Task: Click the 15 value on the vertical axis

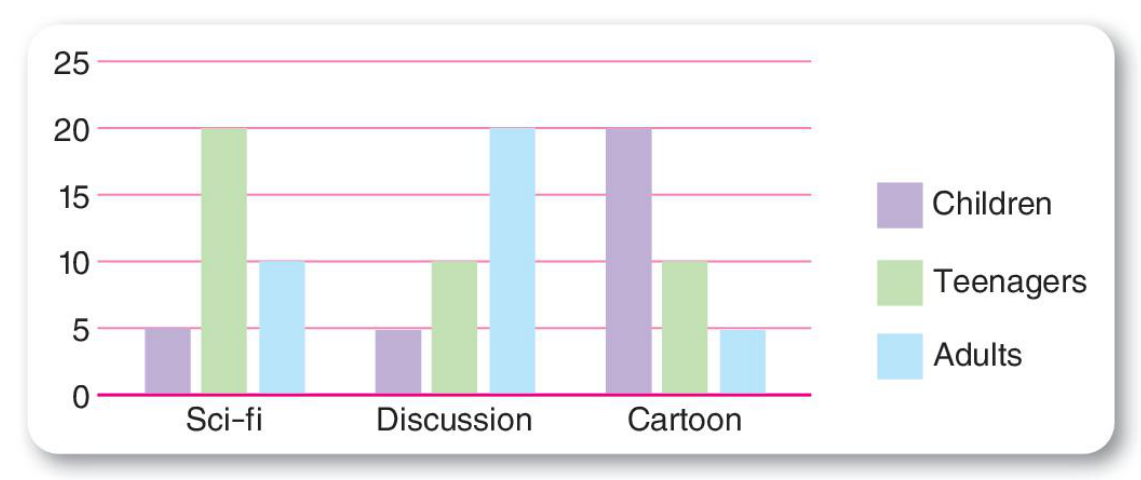Action: coord(71,196)
